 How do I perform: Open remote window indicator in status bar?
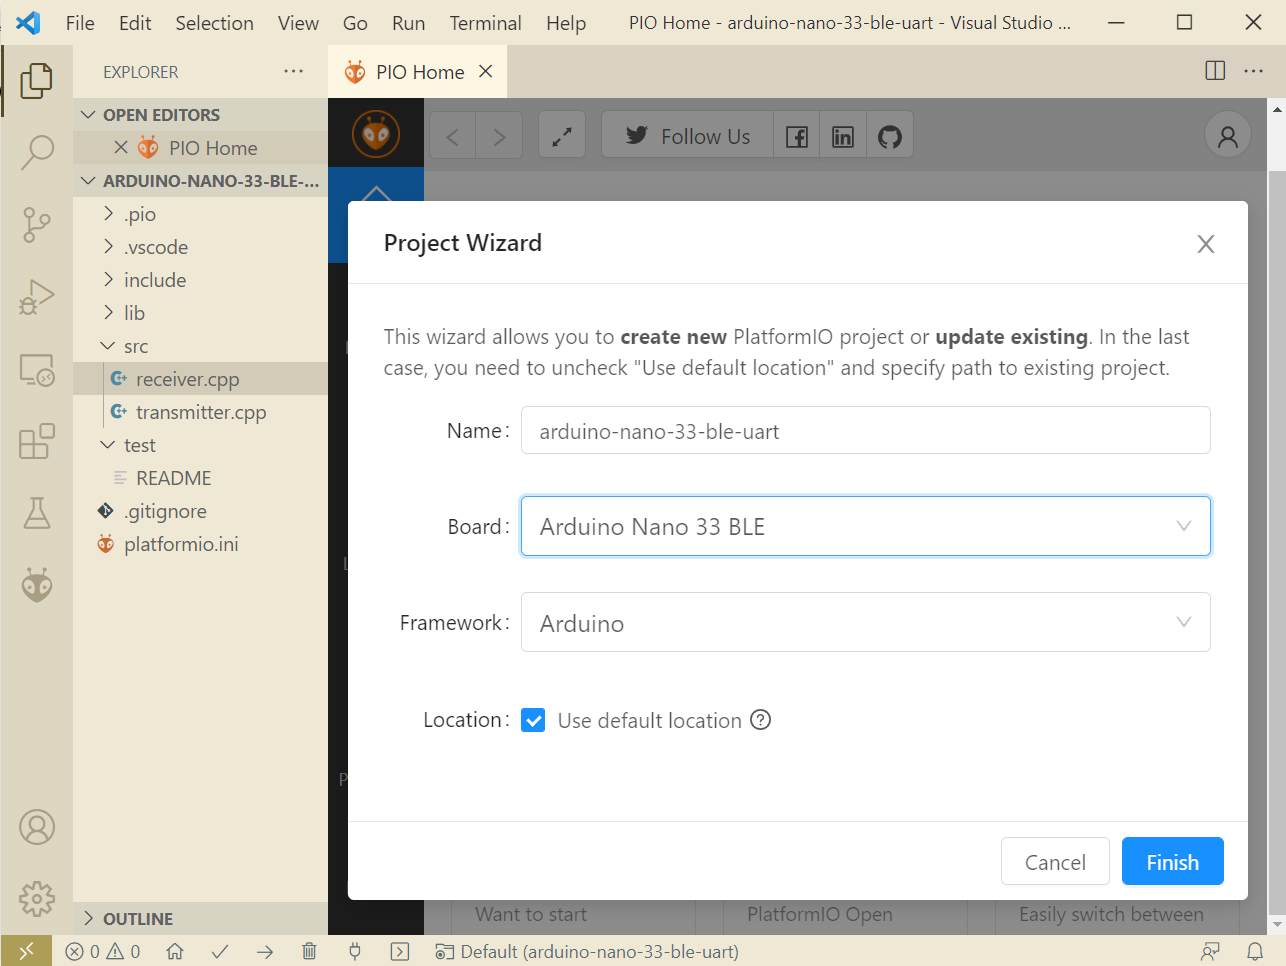pyautogui.click(x=26, y=951)
